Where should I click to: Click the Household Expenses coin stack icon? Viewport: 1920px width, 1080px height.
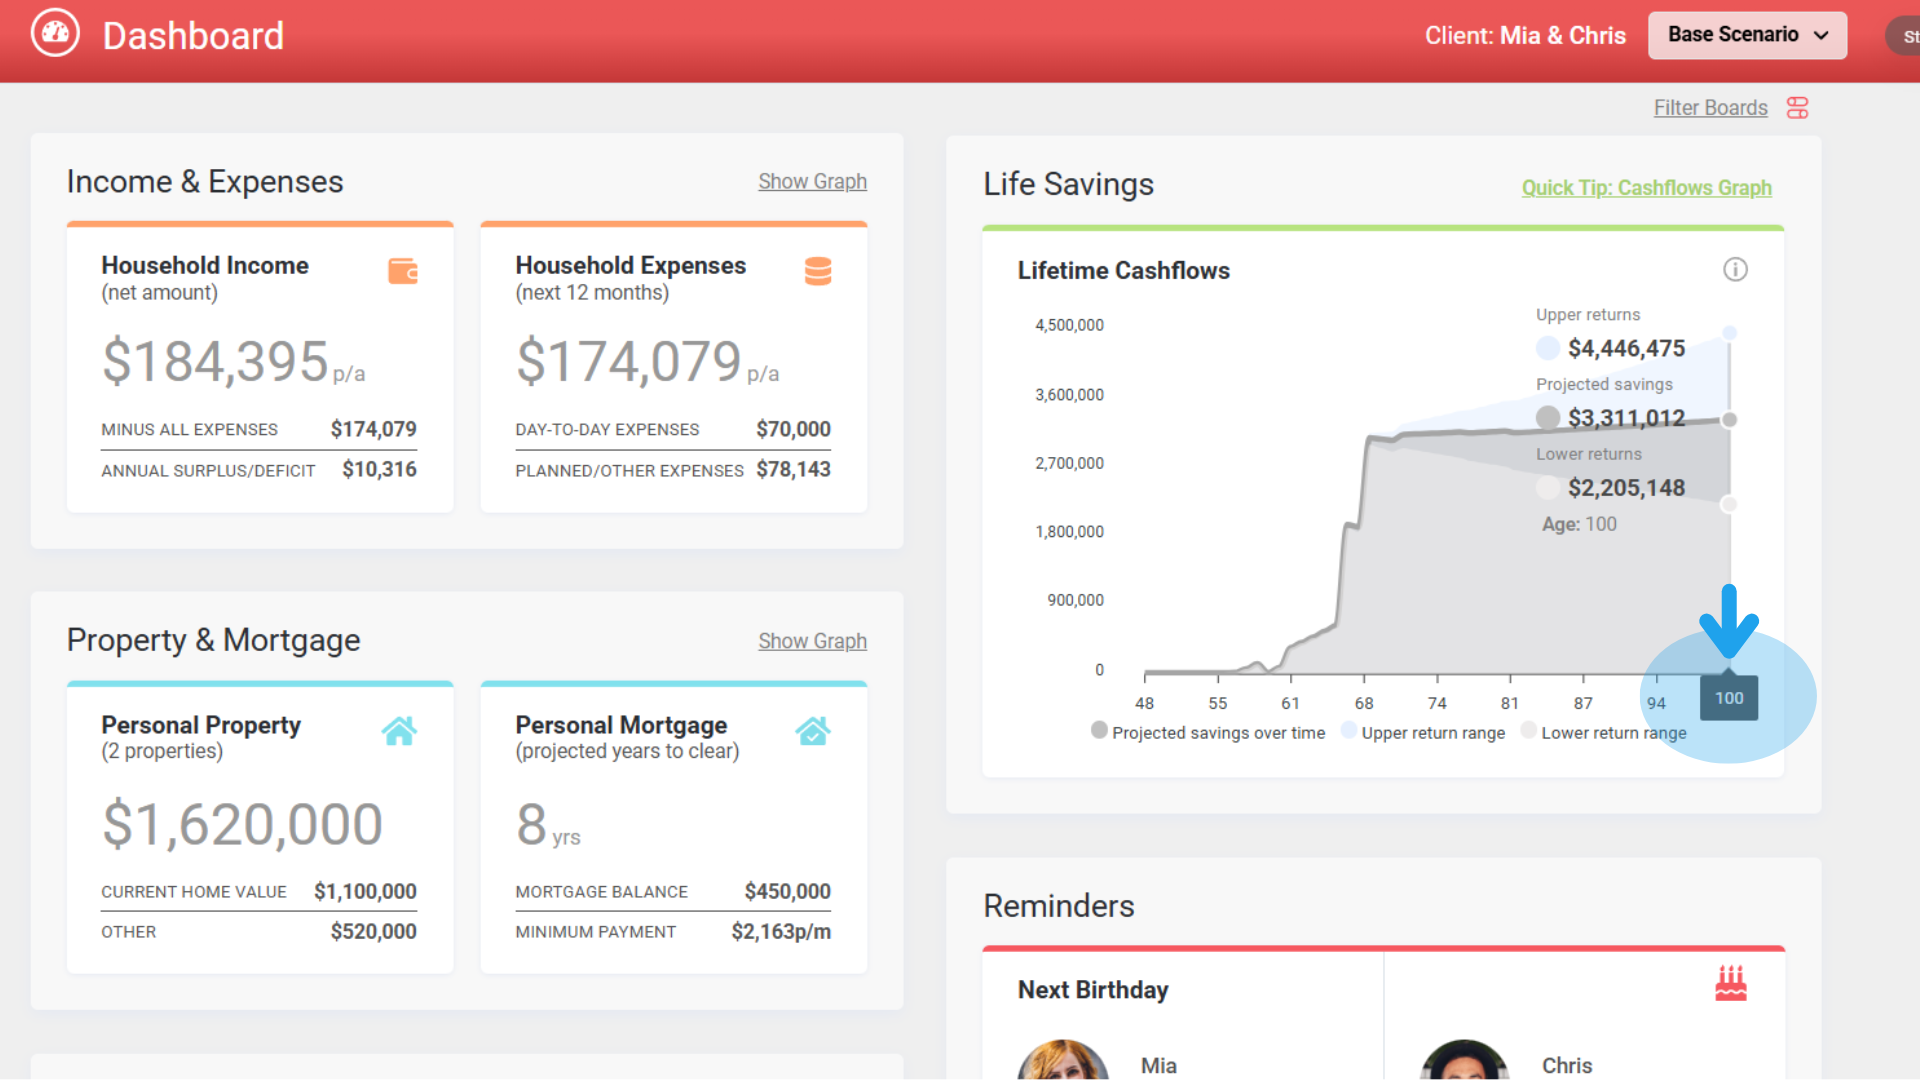(x=817, y=271)
